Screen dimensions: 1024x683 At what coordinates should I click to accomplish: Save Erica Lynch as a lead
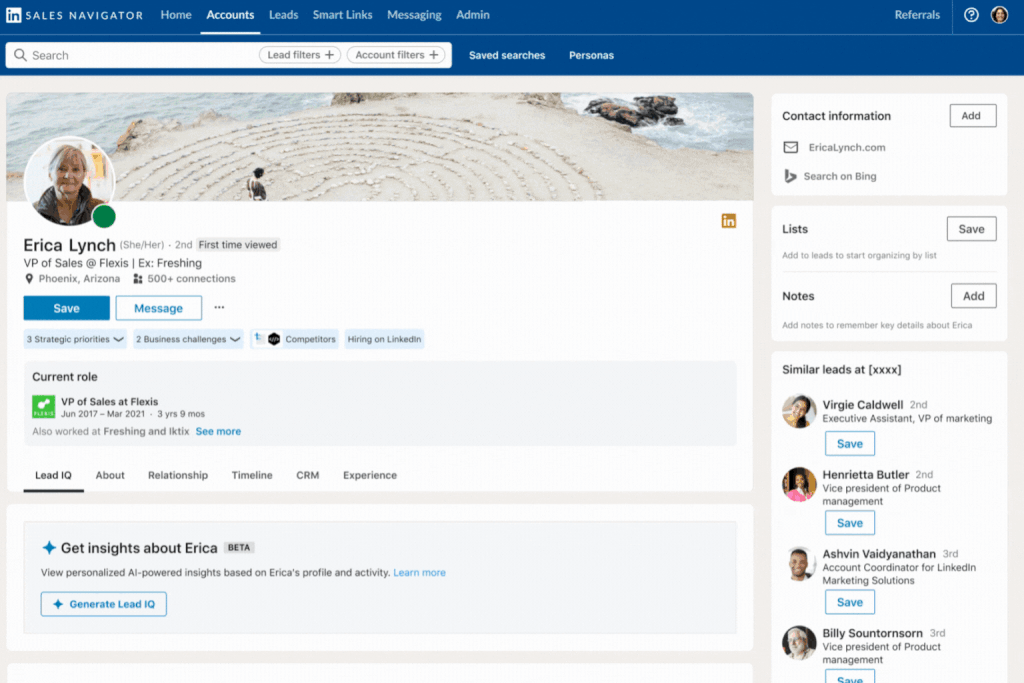[67, 308]
